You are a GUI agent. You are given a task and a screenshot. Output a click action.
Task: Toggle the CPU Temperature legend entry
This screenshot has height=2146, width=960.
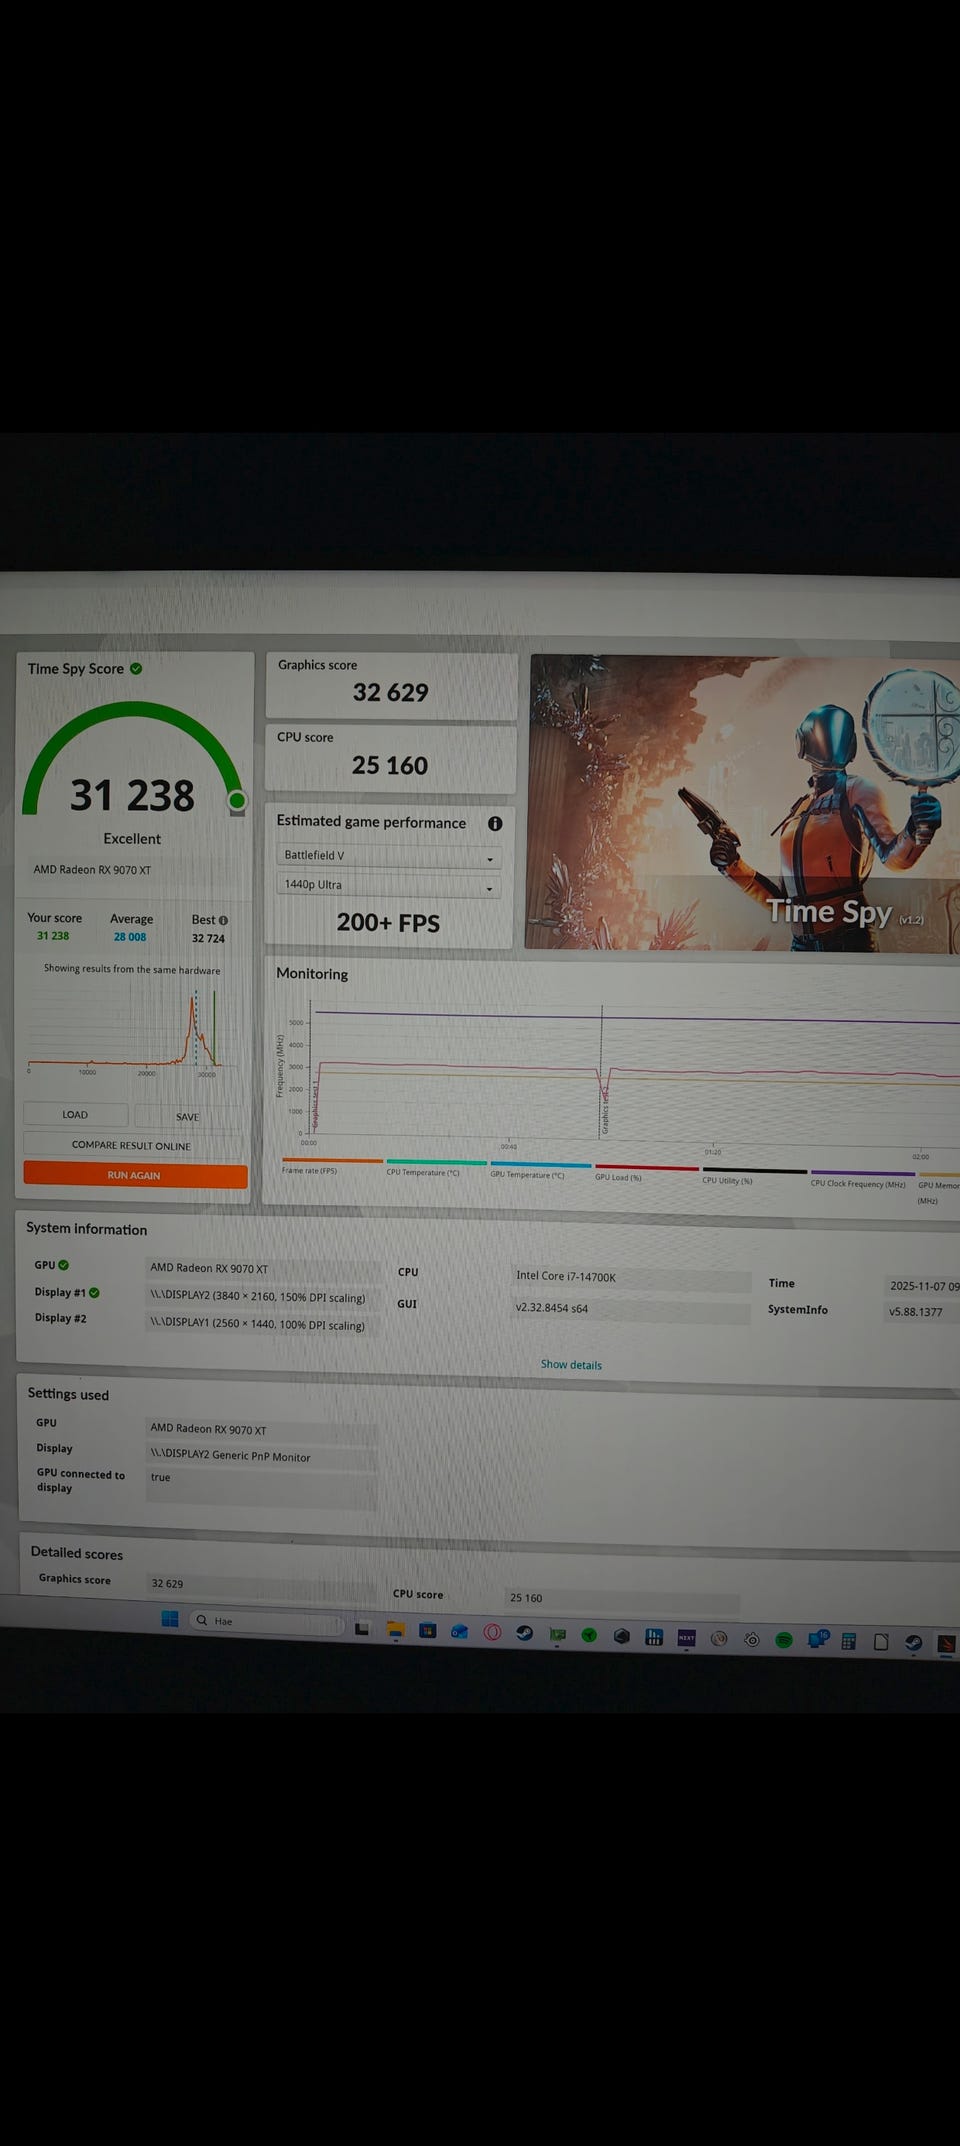[x=436, y=1168]
